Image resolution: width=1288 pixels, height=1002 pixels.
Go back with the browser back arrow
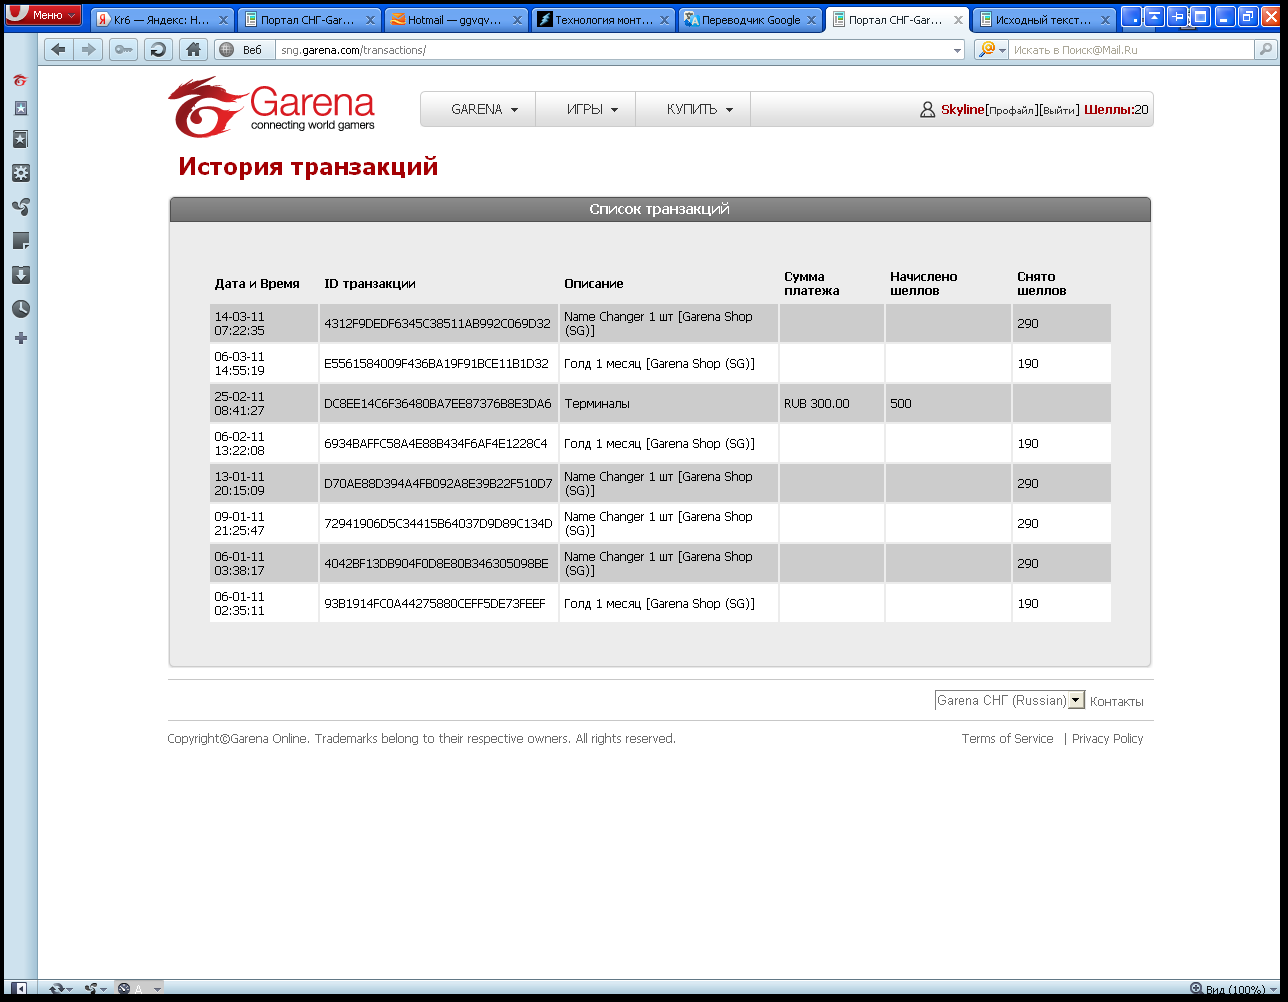pyautogui.click(x=59, y=50)
